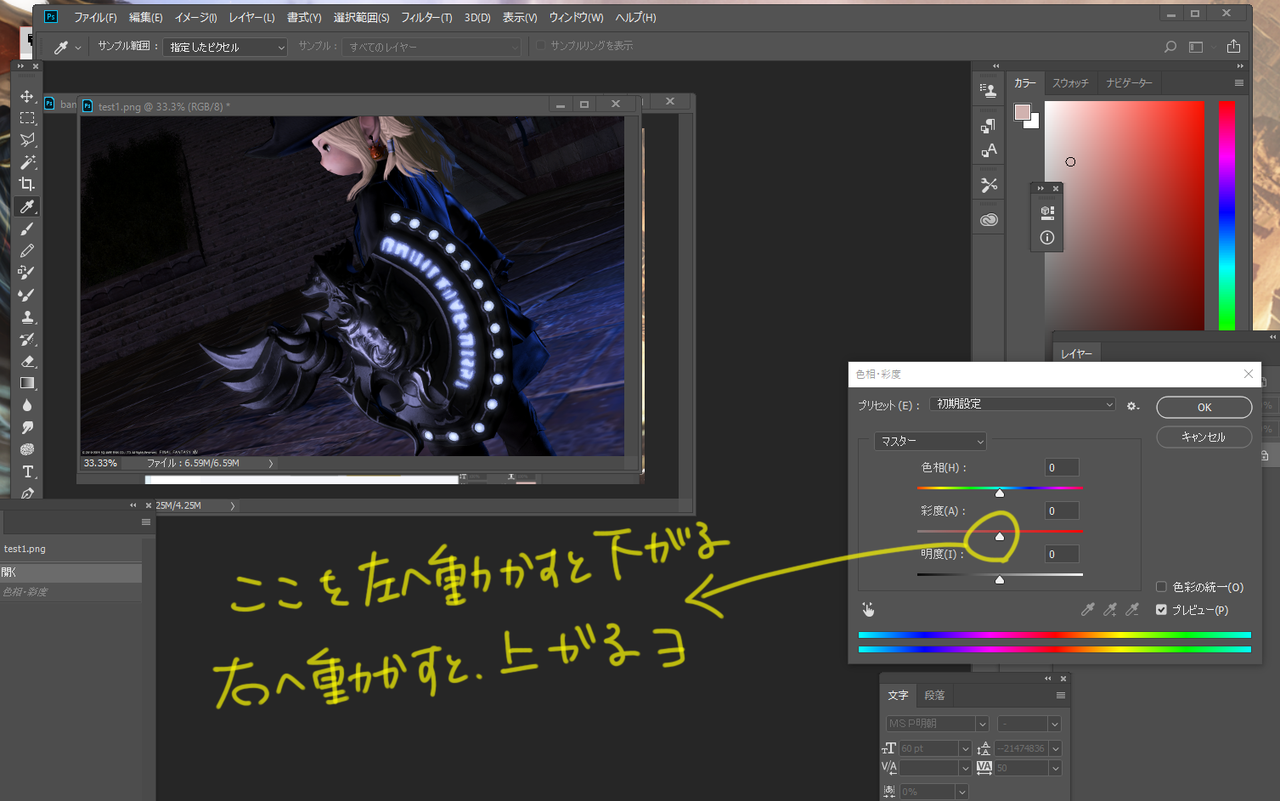The width and height of the screenshot is (1280, 801).
Task: Open the フィルター menu
Action: 427,17
